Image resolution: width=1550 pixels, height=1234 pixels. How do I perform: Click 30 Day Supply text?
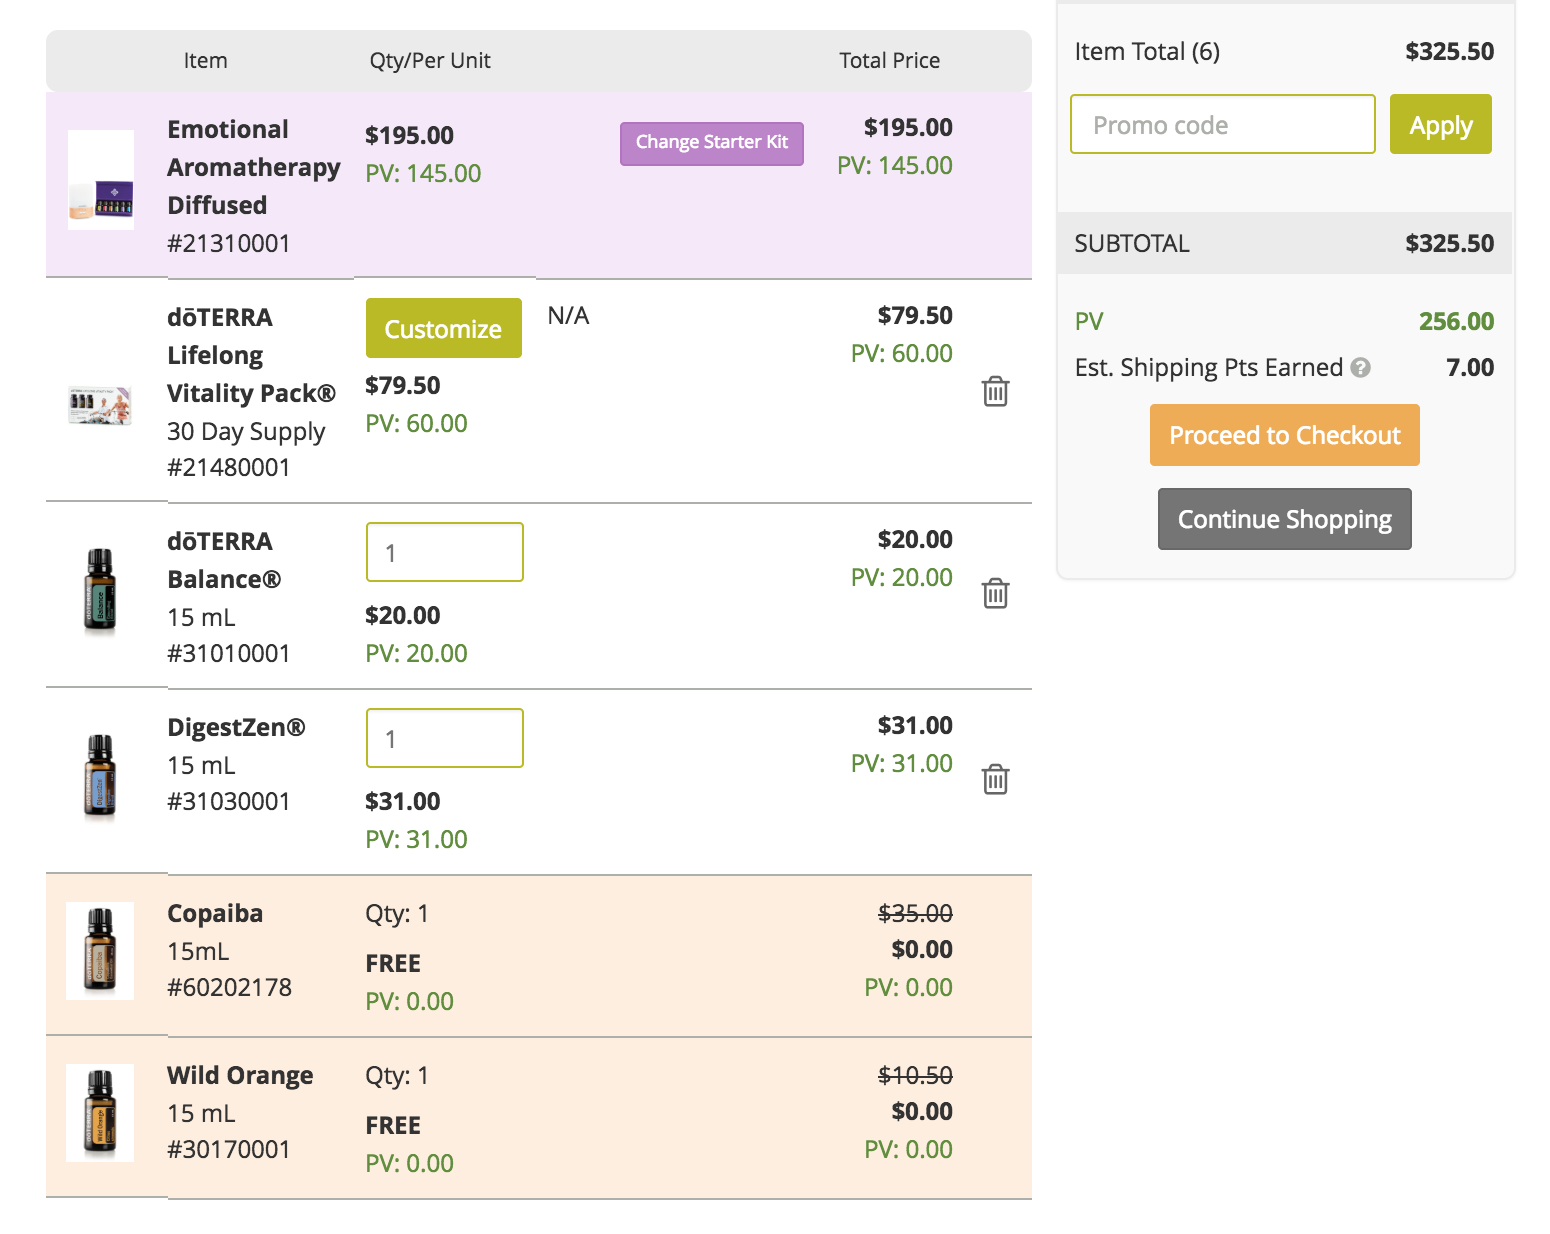246,431
